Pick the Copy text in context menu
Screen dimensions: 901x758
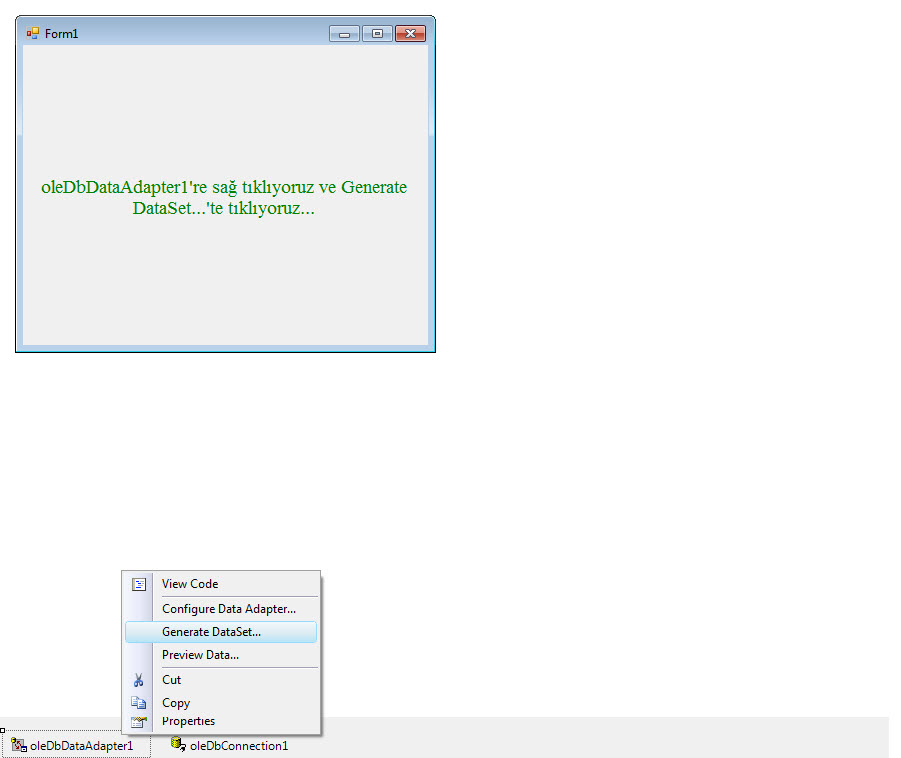point(176,703)
